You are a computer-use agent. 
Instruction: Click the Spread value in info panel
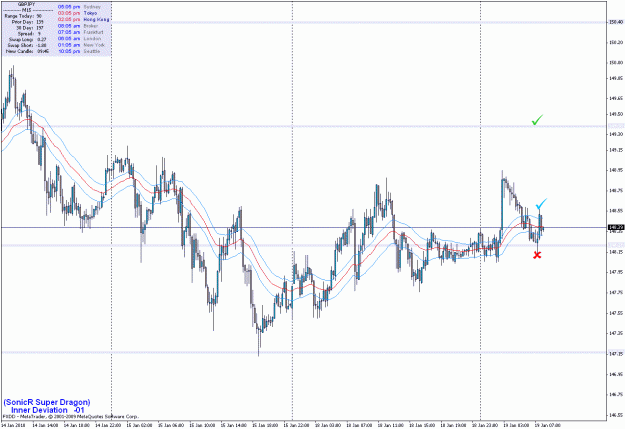[x=39, y=34]
